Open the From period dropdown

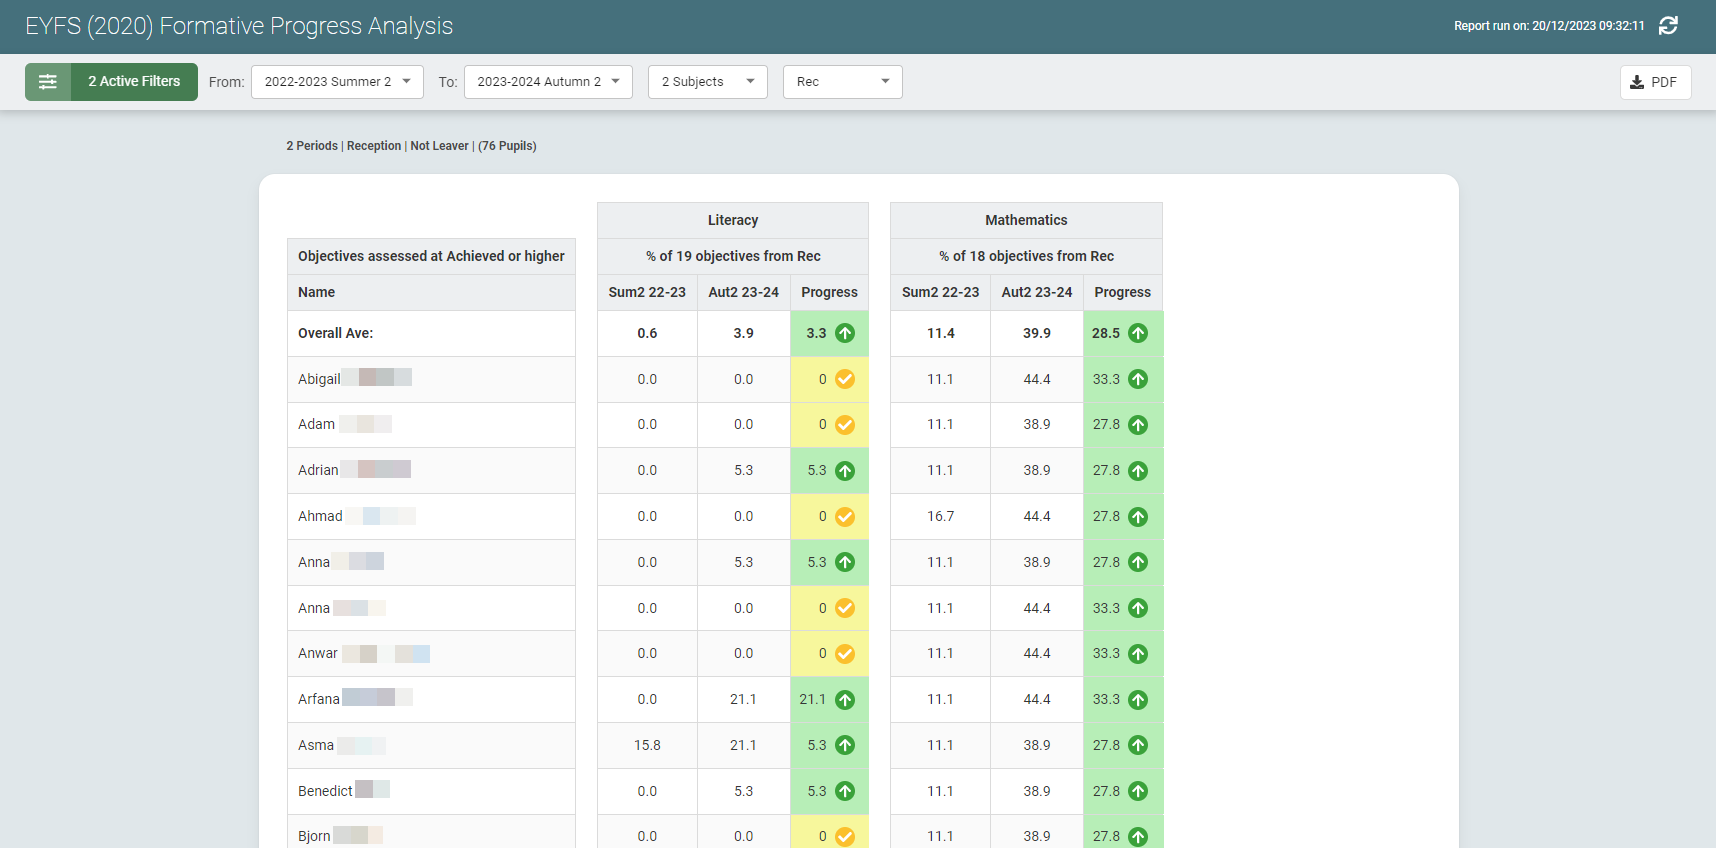(x=337, y=82)
